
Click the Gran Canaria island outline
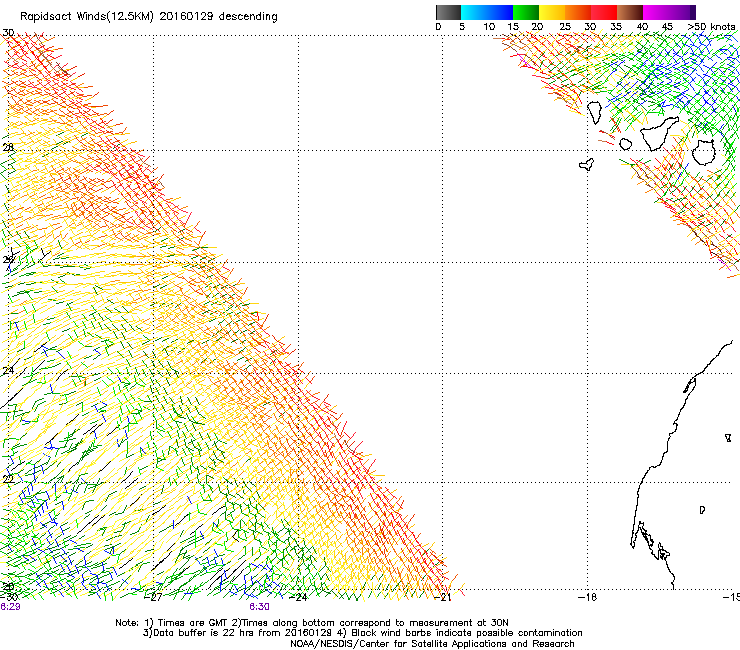coord(704,152)
